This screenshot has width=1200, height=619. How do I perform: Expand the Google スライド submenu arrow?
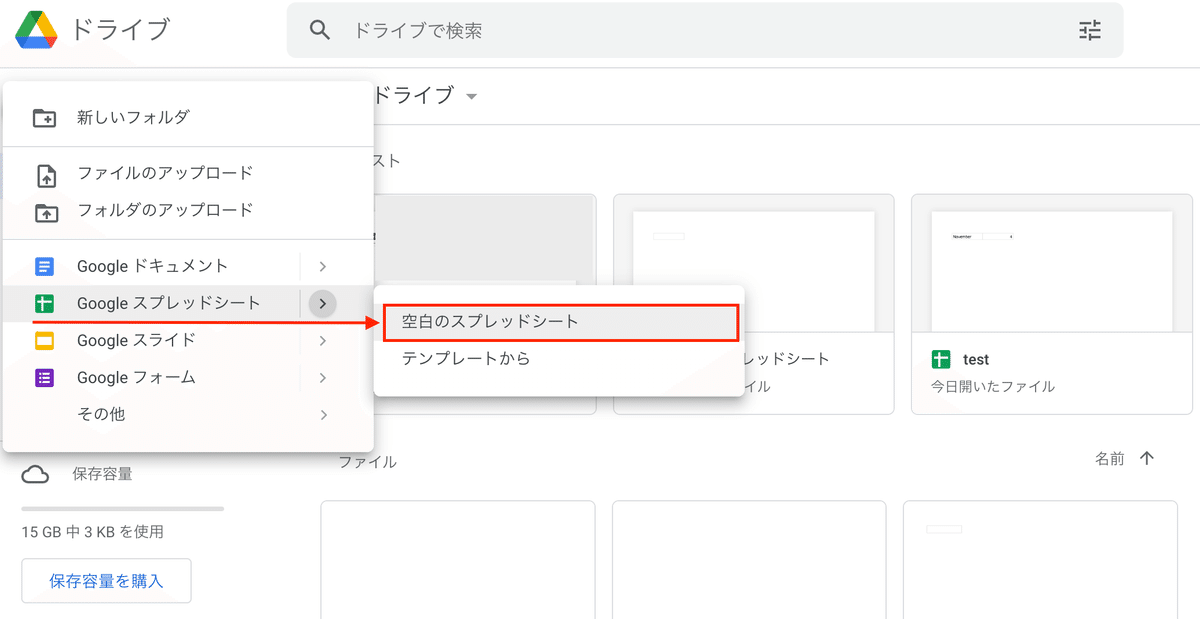pos(322,341)
